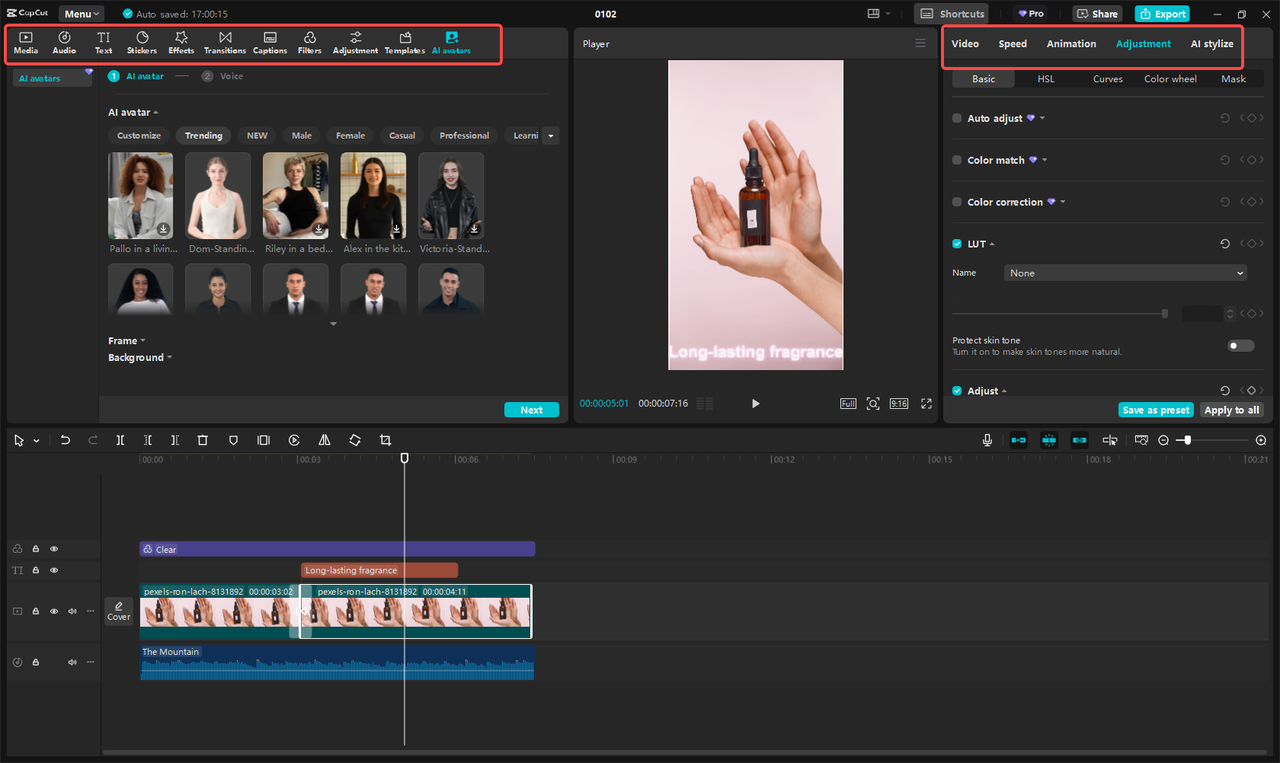Click the Cover edit button on timeline
Viewport: 1280px width, 763px height.
(119, 611)
